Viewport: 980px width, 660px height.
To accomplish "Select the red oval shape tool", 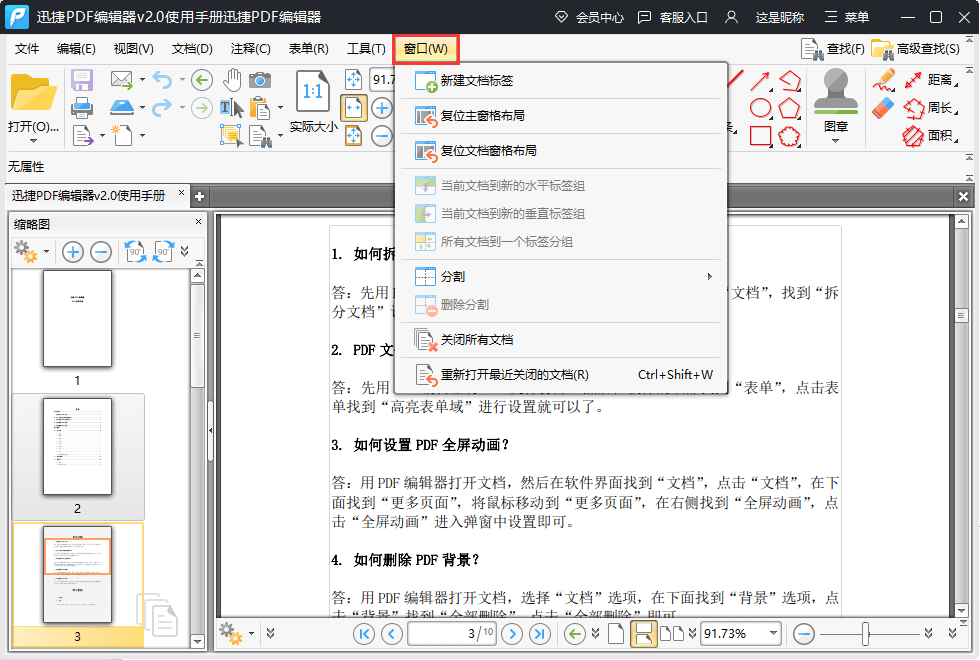I will (761, 107).
